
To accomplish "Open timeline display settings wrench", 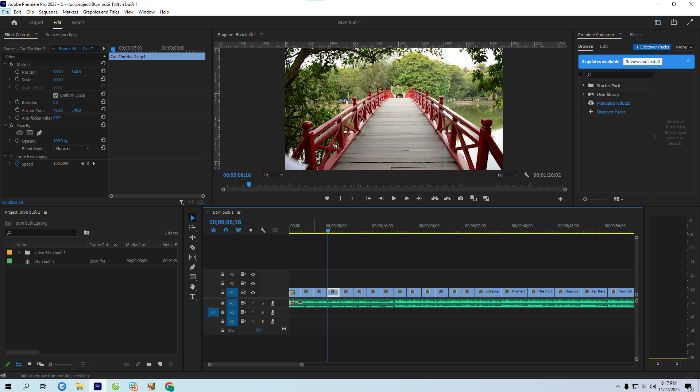I will (x=263, y=230).
